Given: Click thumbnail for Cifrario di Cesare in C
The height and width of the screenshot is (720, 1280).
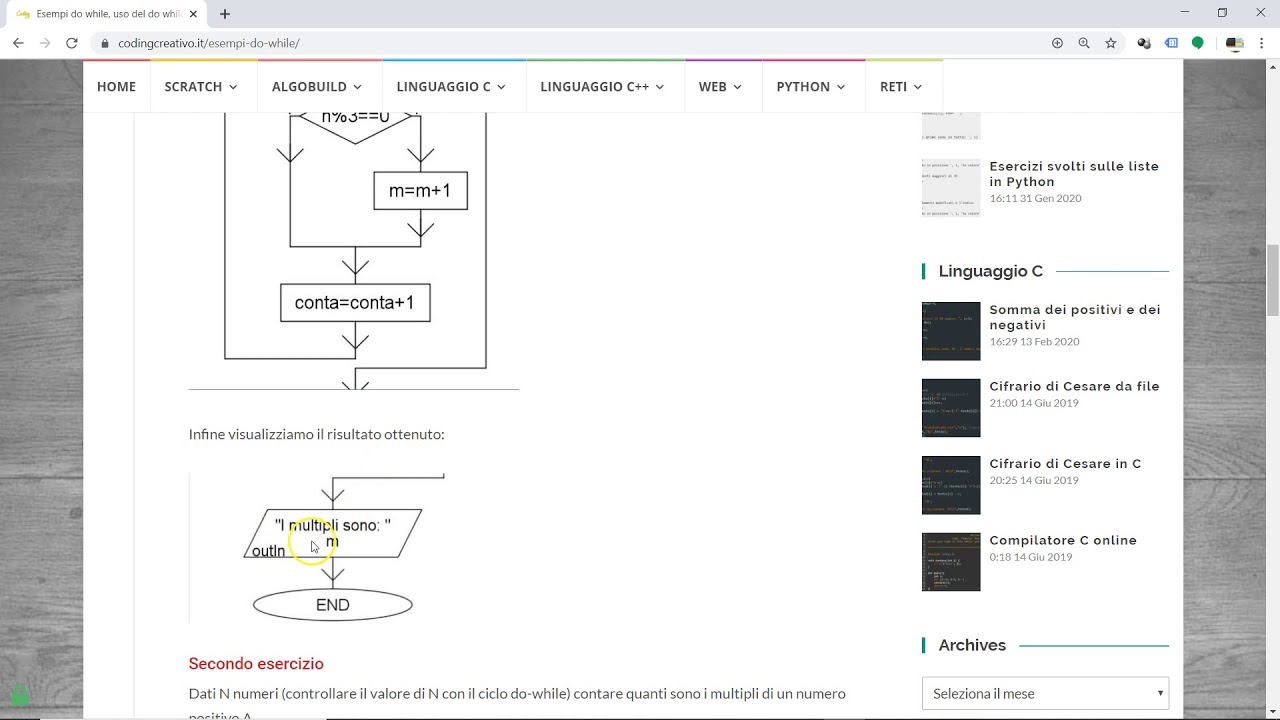Looking at the screenshot, I should [x=951, y=485].
